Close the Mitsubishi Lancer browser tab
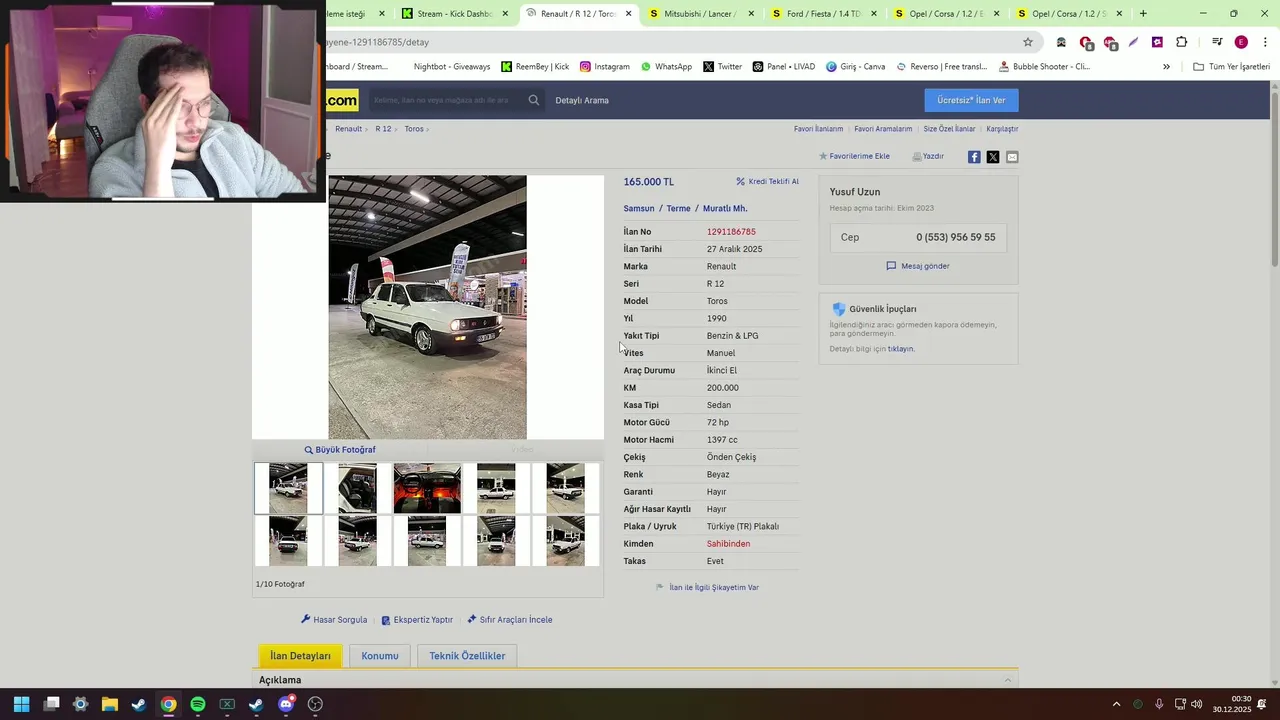This screenshot has width=1280, height=720. click(751, 14)
